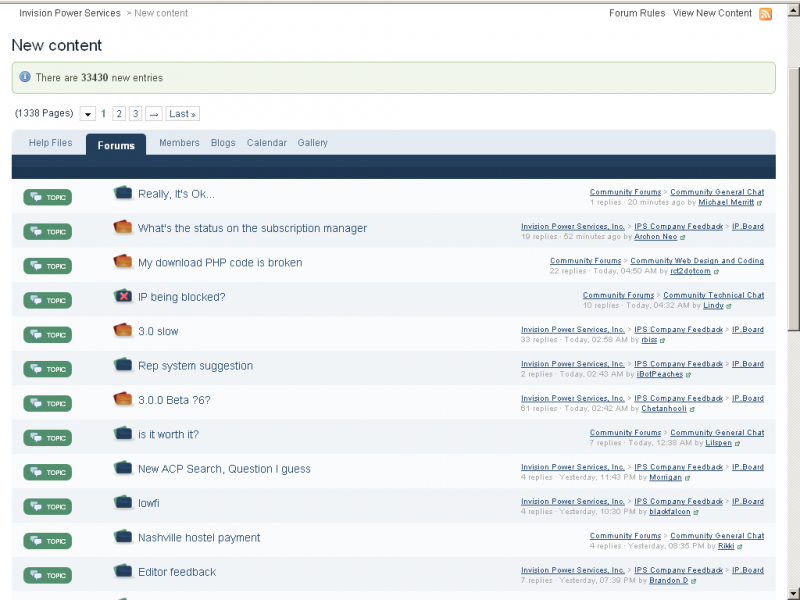Open Community Web Design and Coding link
Image resolution: width=800 pixels, height=600 pixels.
(x=697, y=261)
